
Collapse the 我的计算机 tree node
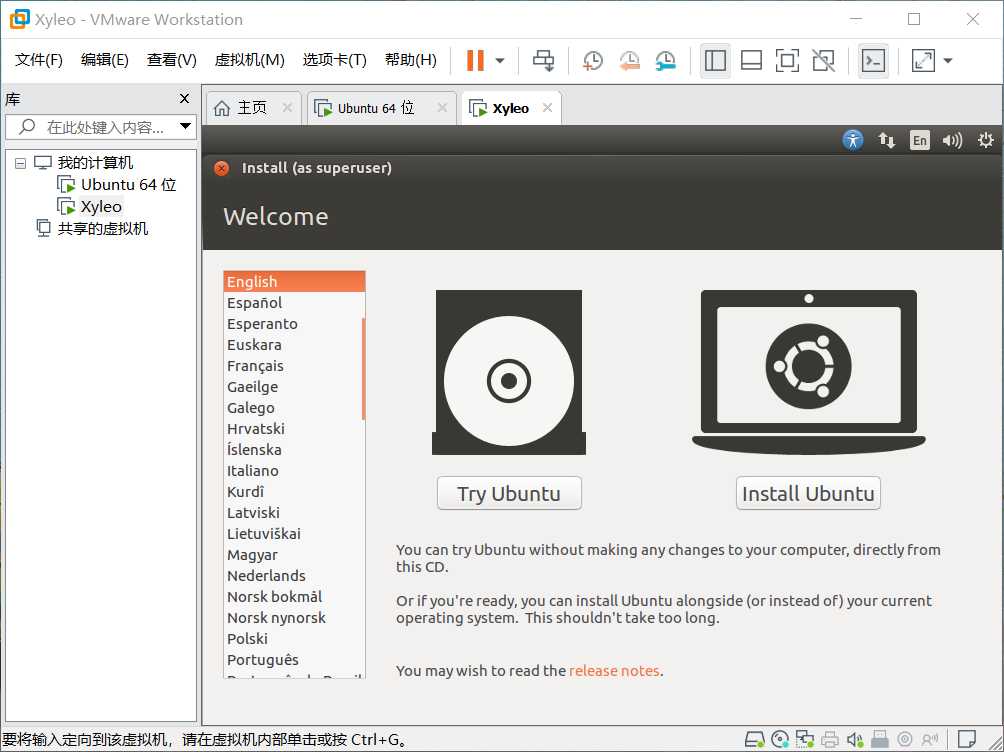coord(20,163)
